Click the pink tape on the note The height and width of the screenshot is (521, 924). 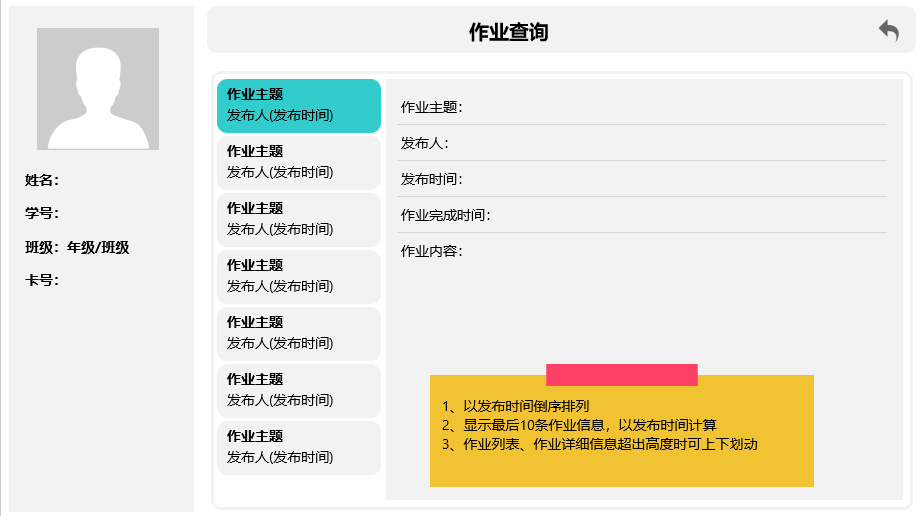coord(621,375)
